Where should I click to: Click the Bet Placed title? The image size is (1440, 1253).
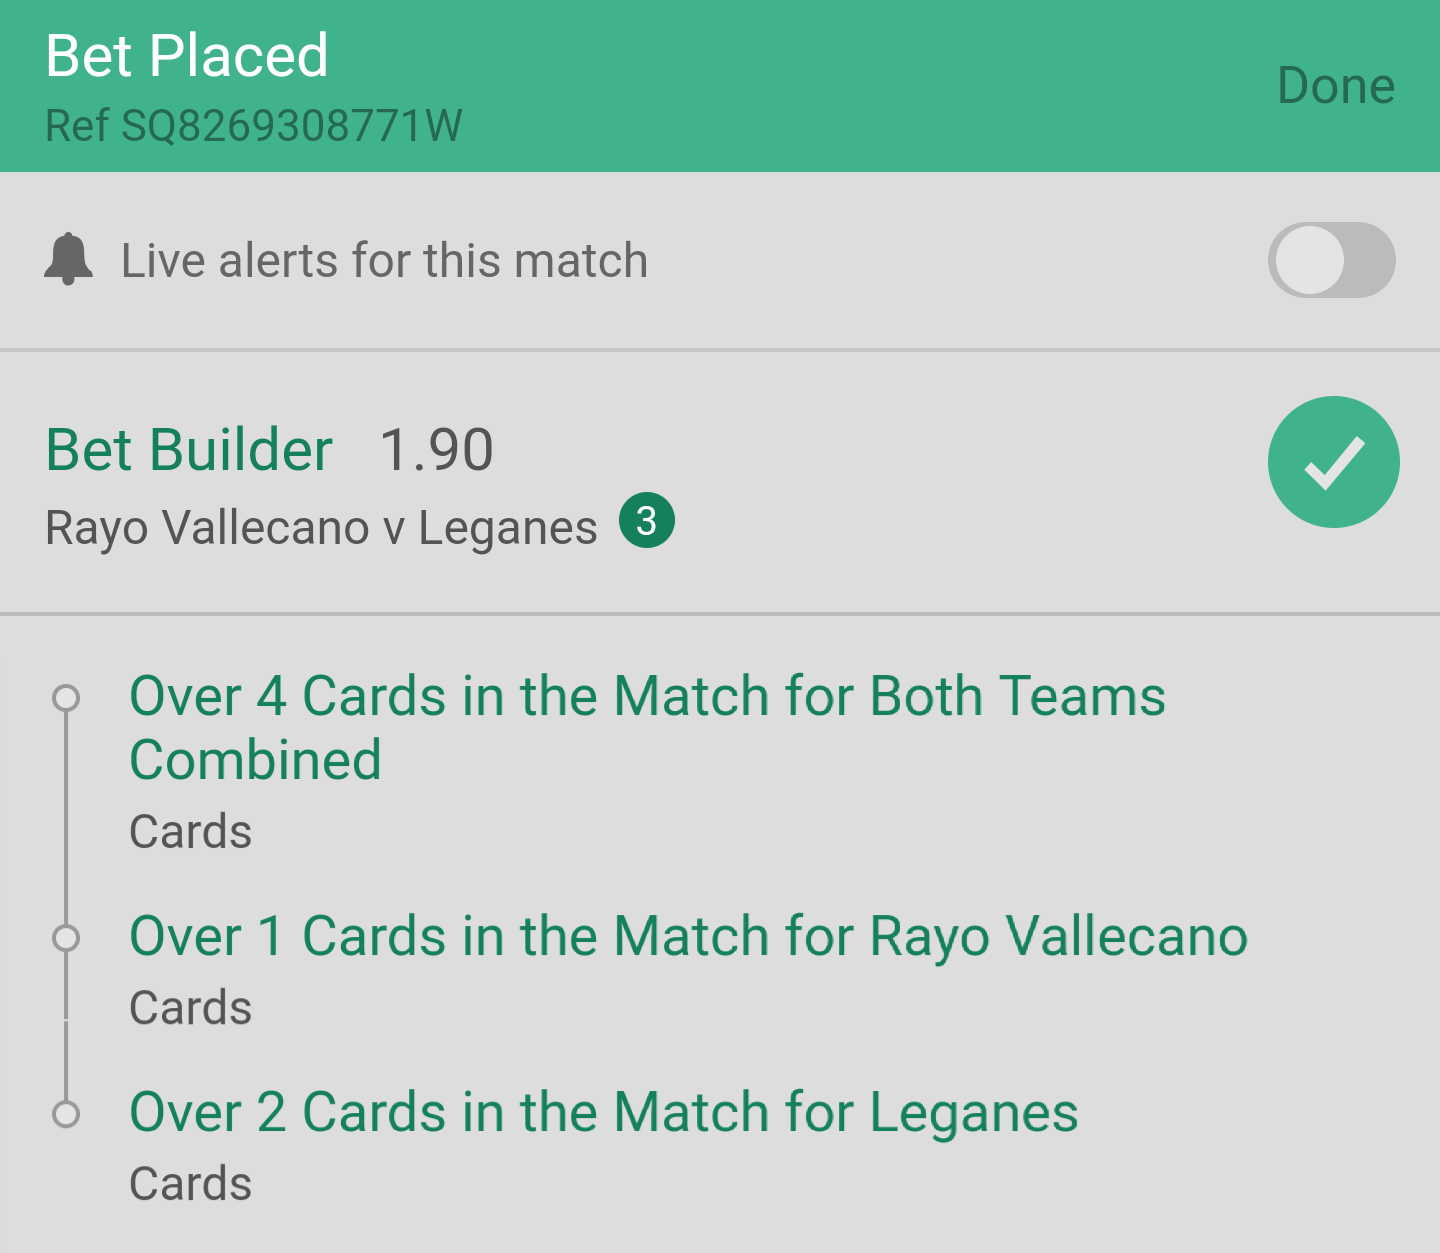pos(187,55)
